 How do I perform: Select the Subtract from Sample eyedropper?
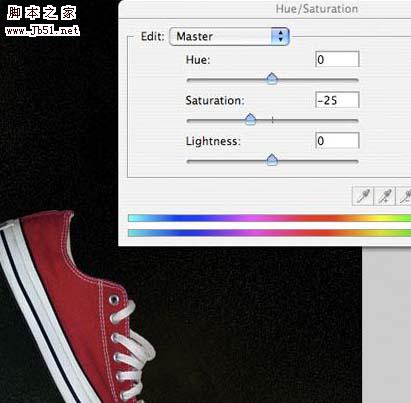(x=404, y=196)
